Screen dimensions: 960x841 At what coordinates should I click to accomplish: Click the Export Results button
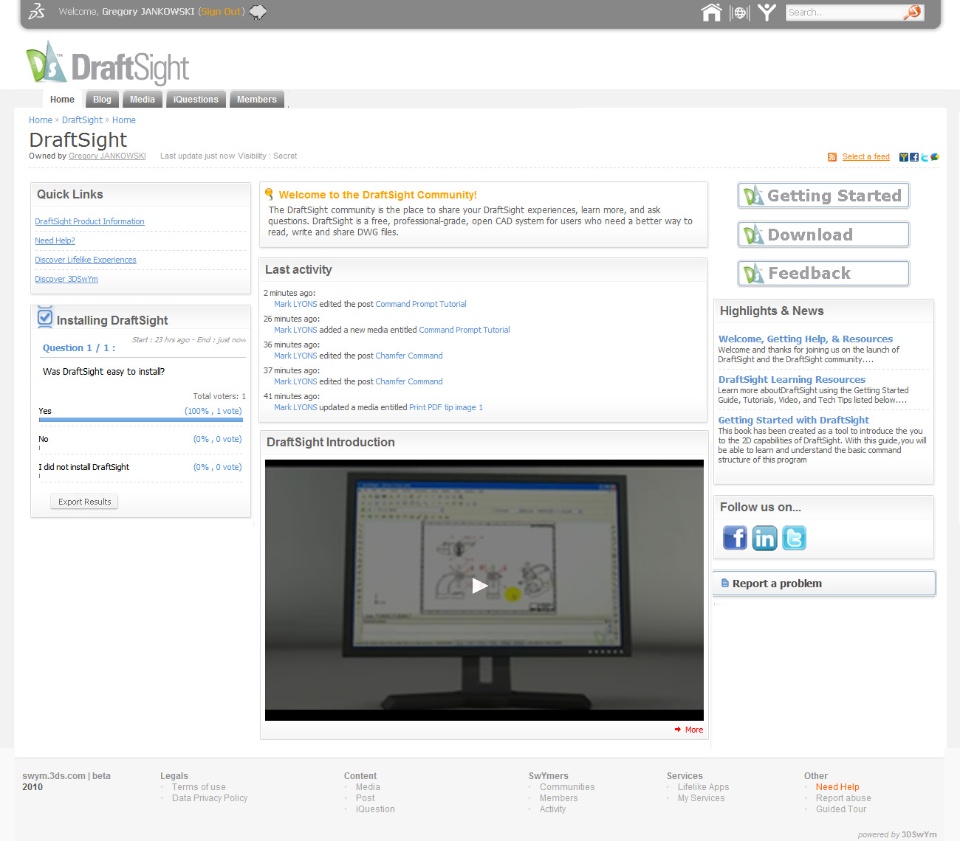pyautogui.click(x=84, y=502)
